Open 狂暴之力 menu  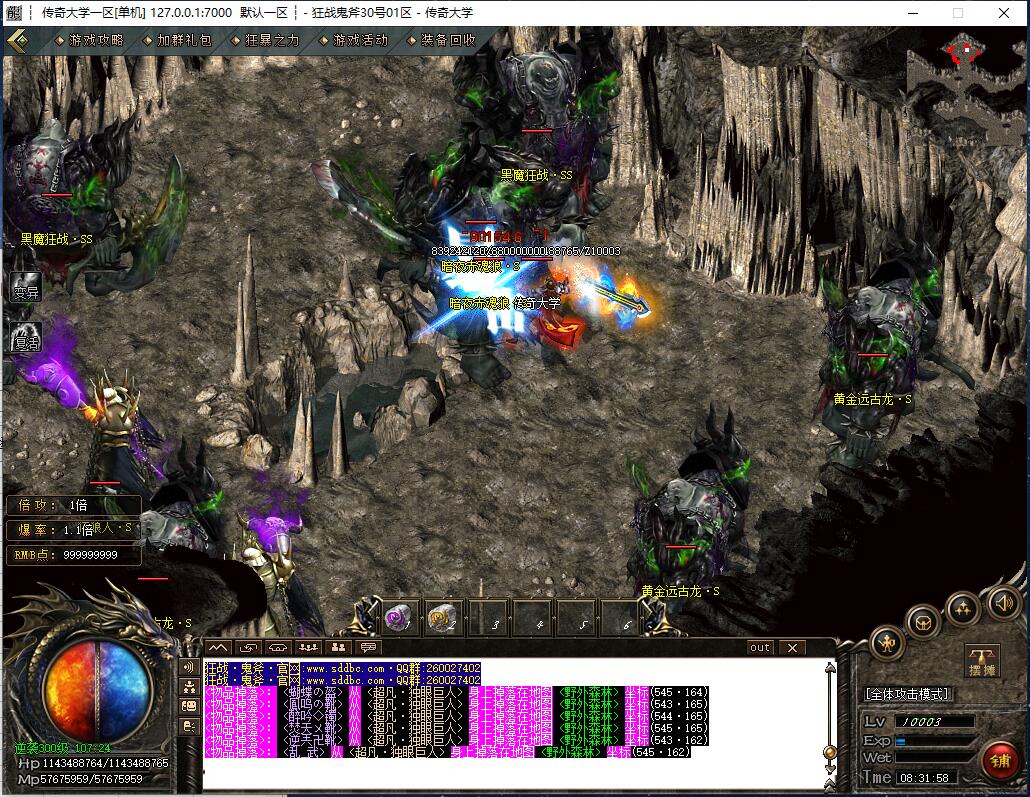tap(265, 41)
